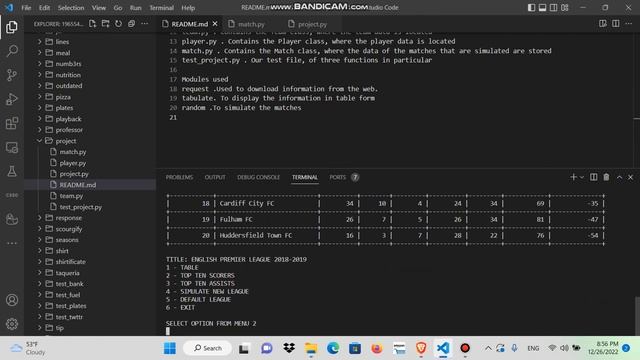Switch to PORTS panel tab

[338, 177]
